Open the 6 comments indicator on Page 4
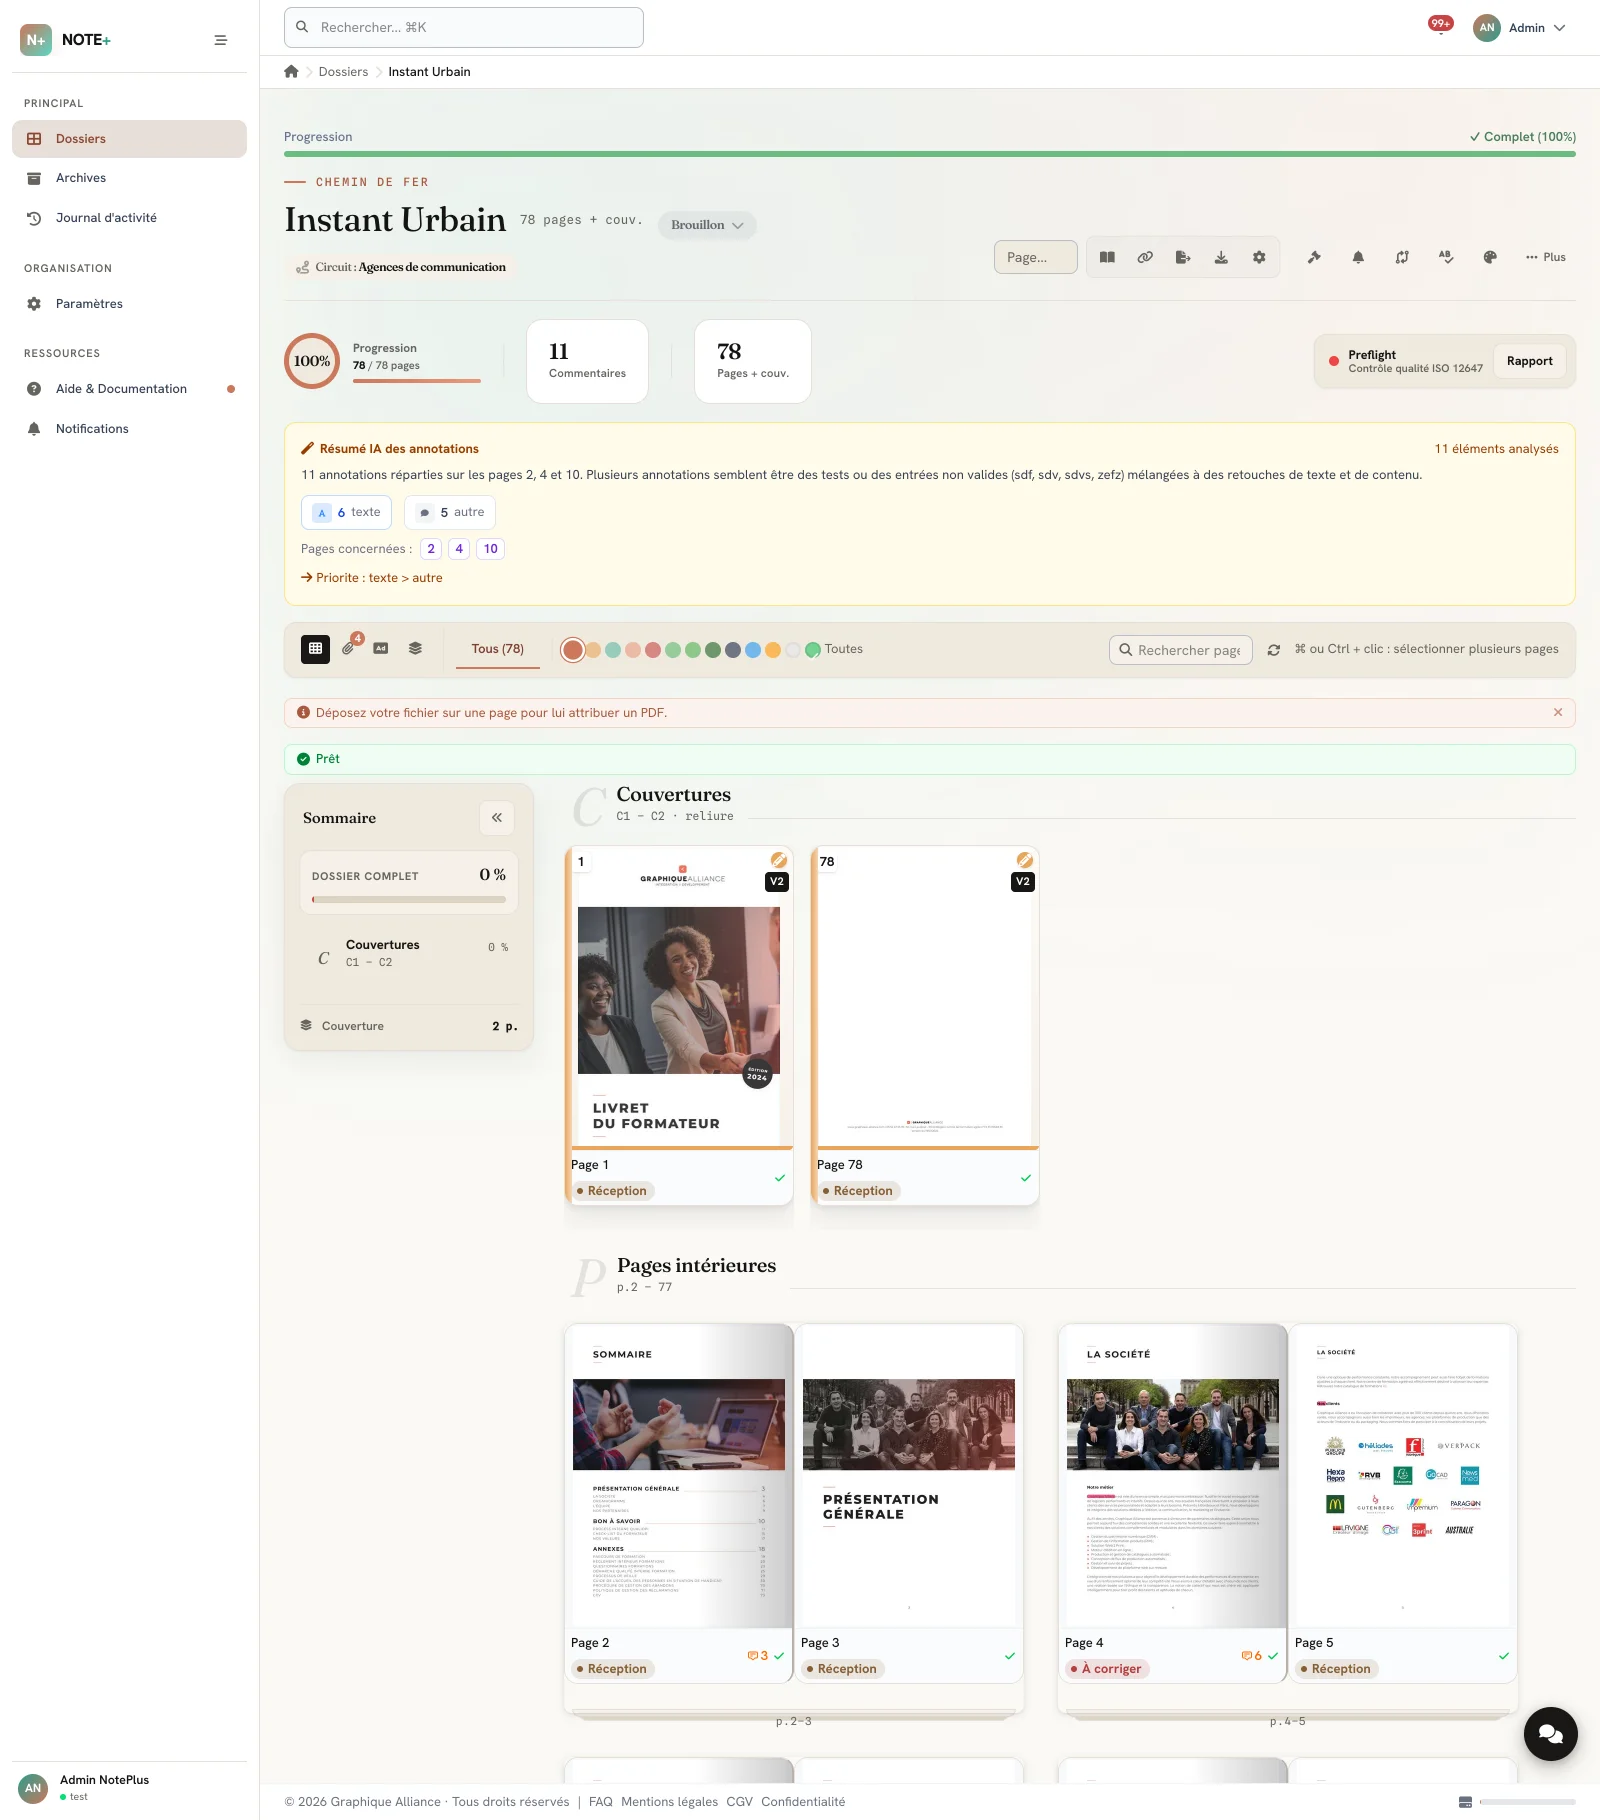The height and width of the screenshot is (1820, 1600). coord(1251,1656)
